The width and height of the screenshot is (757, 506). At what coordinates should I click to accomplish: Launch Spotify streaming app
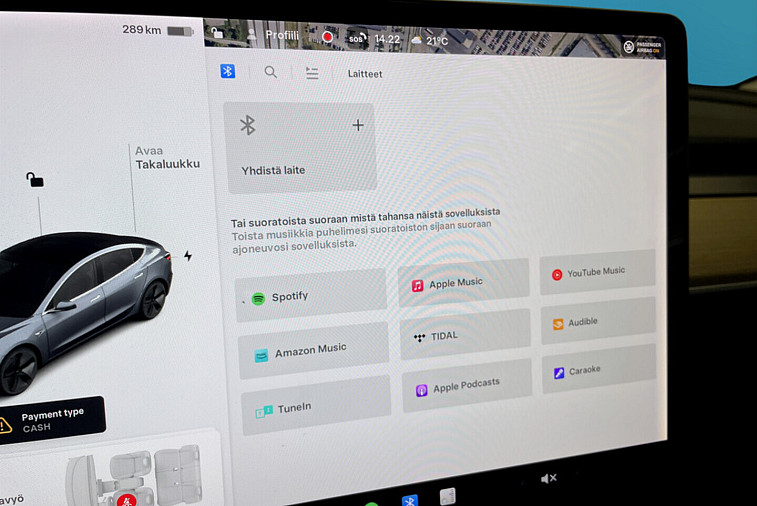[311, 296]
